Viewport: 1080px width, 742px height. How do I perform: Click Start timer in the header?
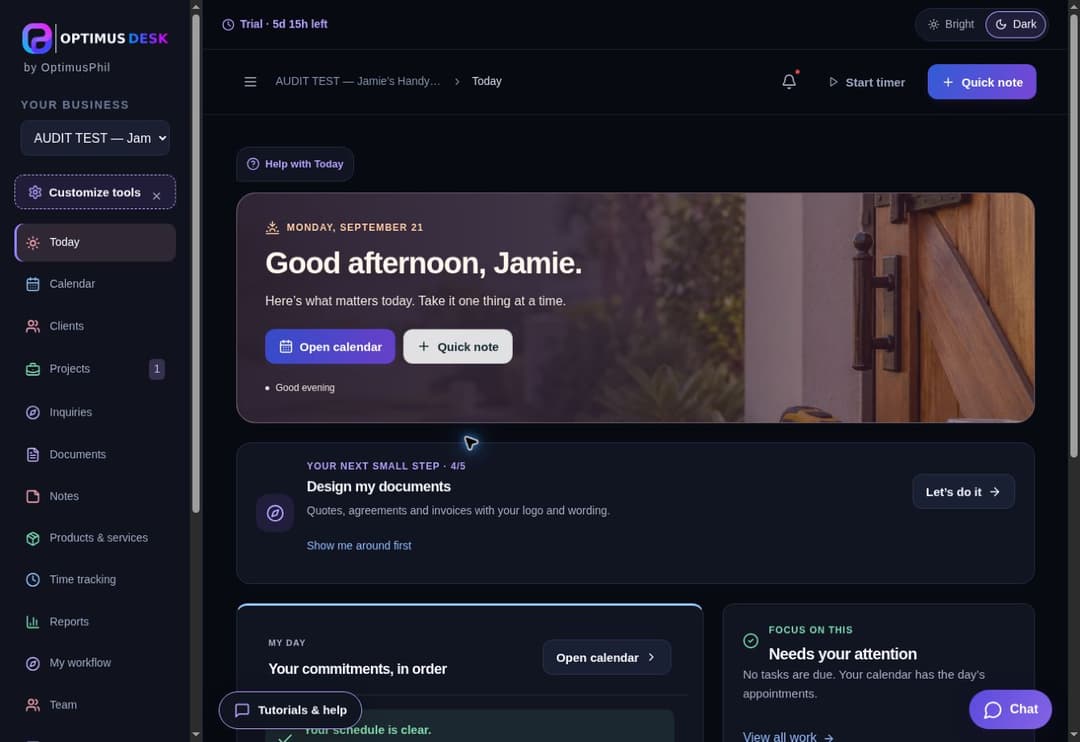(866, 82)
